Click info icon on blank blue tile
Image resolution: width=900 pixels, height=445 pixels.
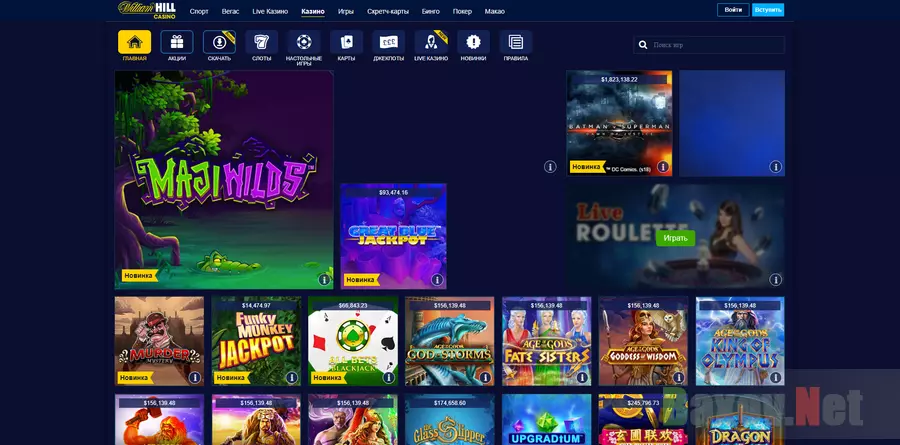coord(775,167)
